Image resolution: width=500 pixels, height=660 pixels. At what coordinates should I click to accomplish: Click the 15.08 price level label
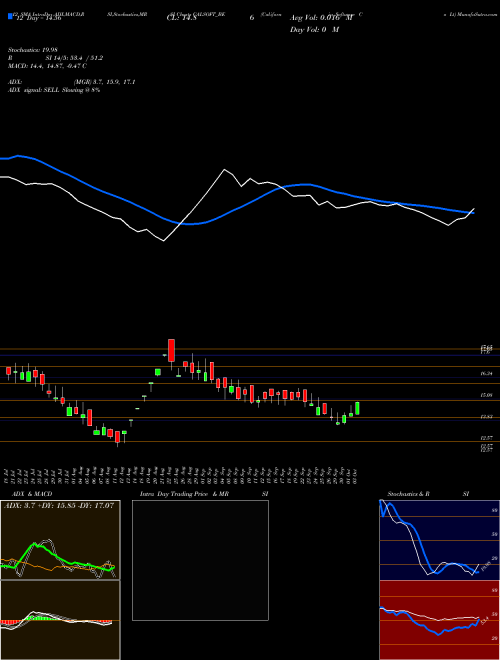[487, 395]
